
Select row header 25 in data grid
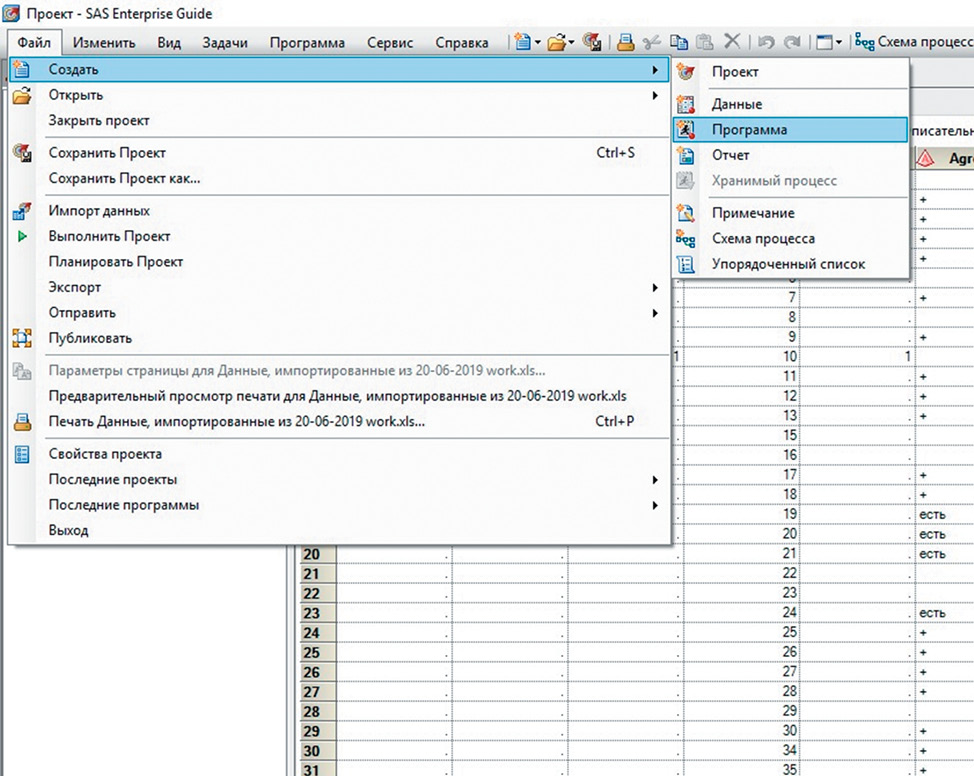click(x=318, y=652)
